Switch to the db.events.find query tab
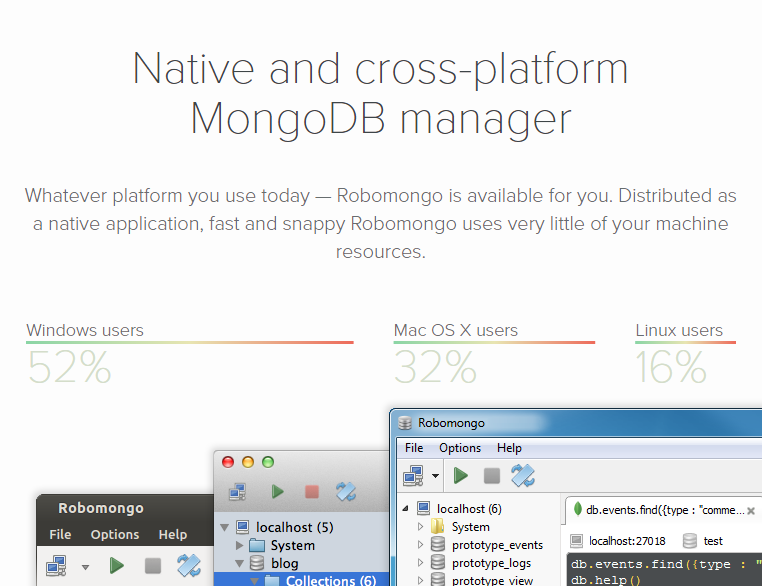The height and width of the screenshot is (586, 762). pyautogui.click(x=664, y=510)
